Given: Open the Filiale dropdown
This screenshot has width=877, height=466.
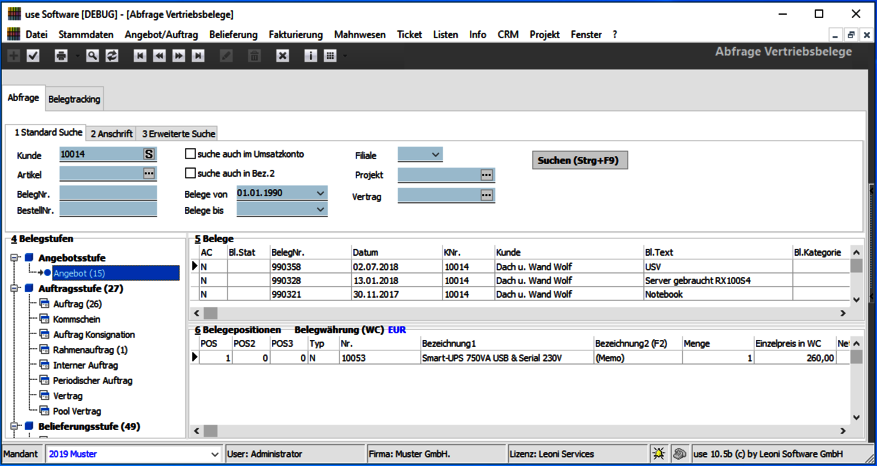Looking at the screenshot, I should click(x=435, y=155).
